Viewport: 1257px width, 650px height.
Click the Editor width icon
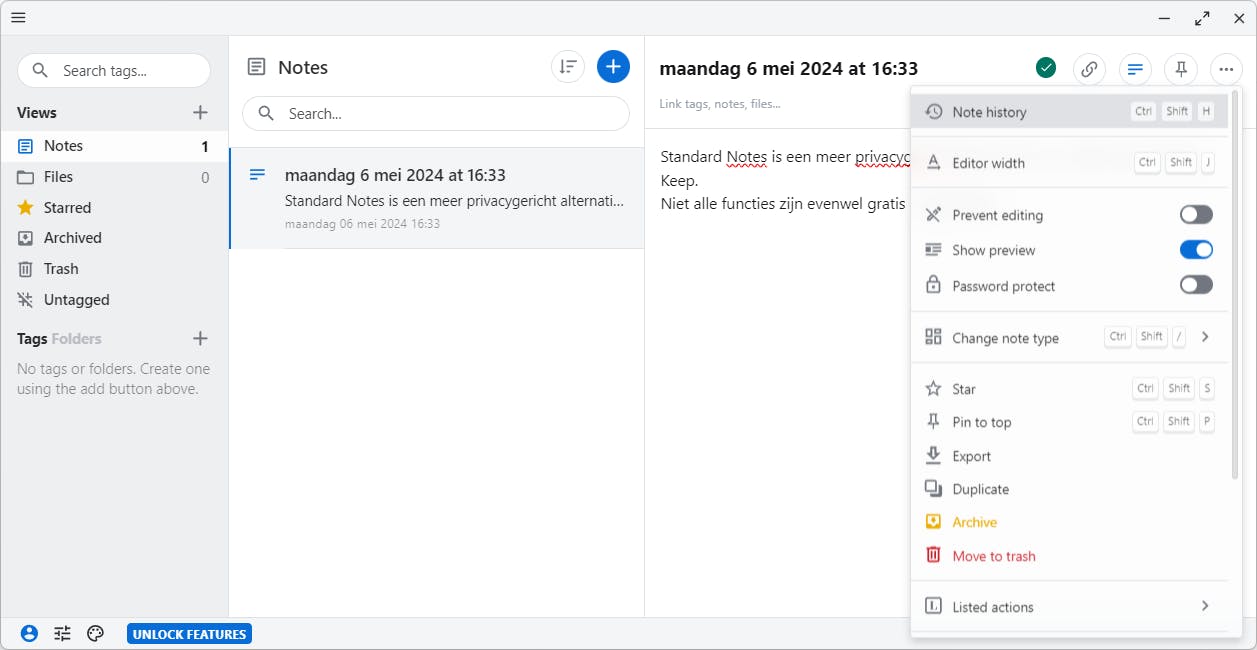pyautogui.click(x=933, y=162)
